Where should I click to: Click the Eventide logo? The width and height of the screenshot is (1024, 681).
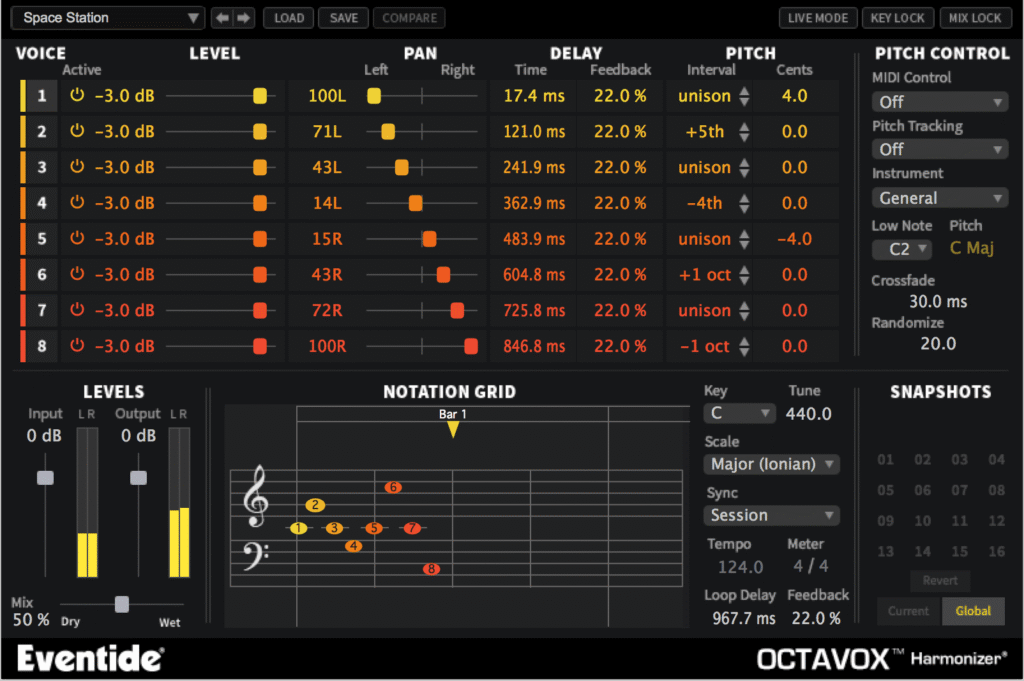[x=88, y=659]
